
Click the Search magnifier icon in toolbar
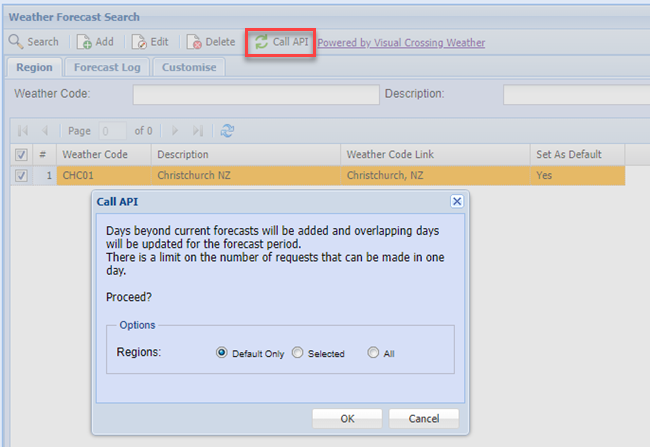pyautogui.click(x=16, y=42)
